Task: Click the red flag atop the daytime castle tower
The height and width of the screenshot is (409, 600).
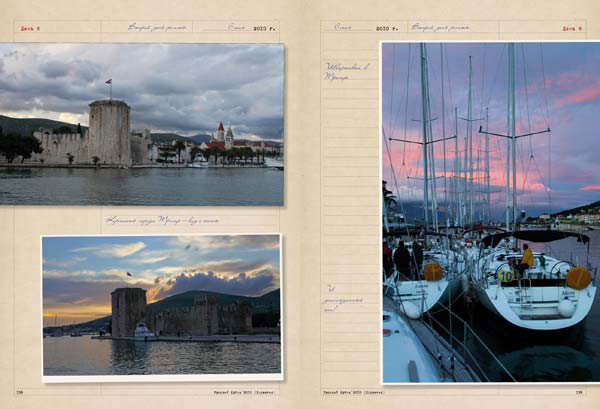Action: 109,84
